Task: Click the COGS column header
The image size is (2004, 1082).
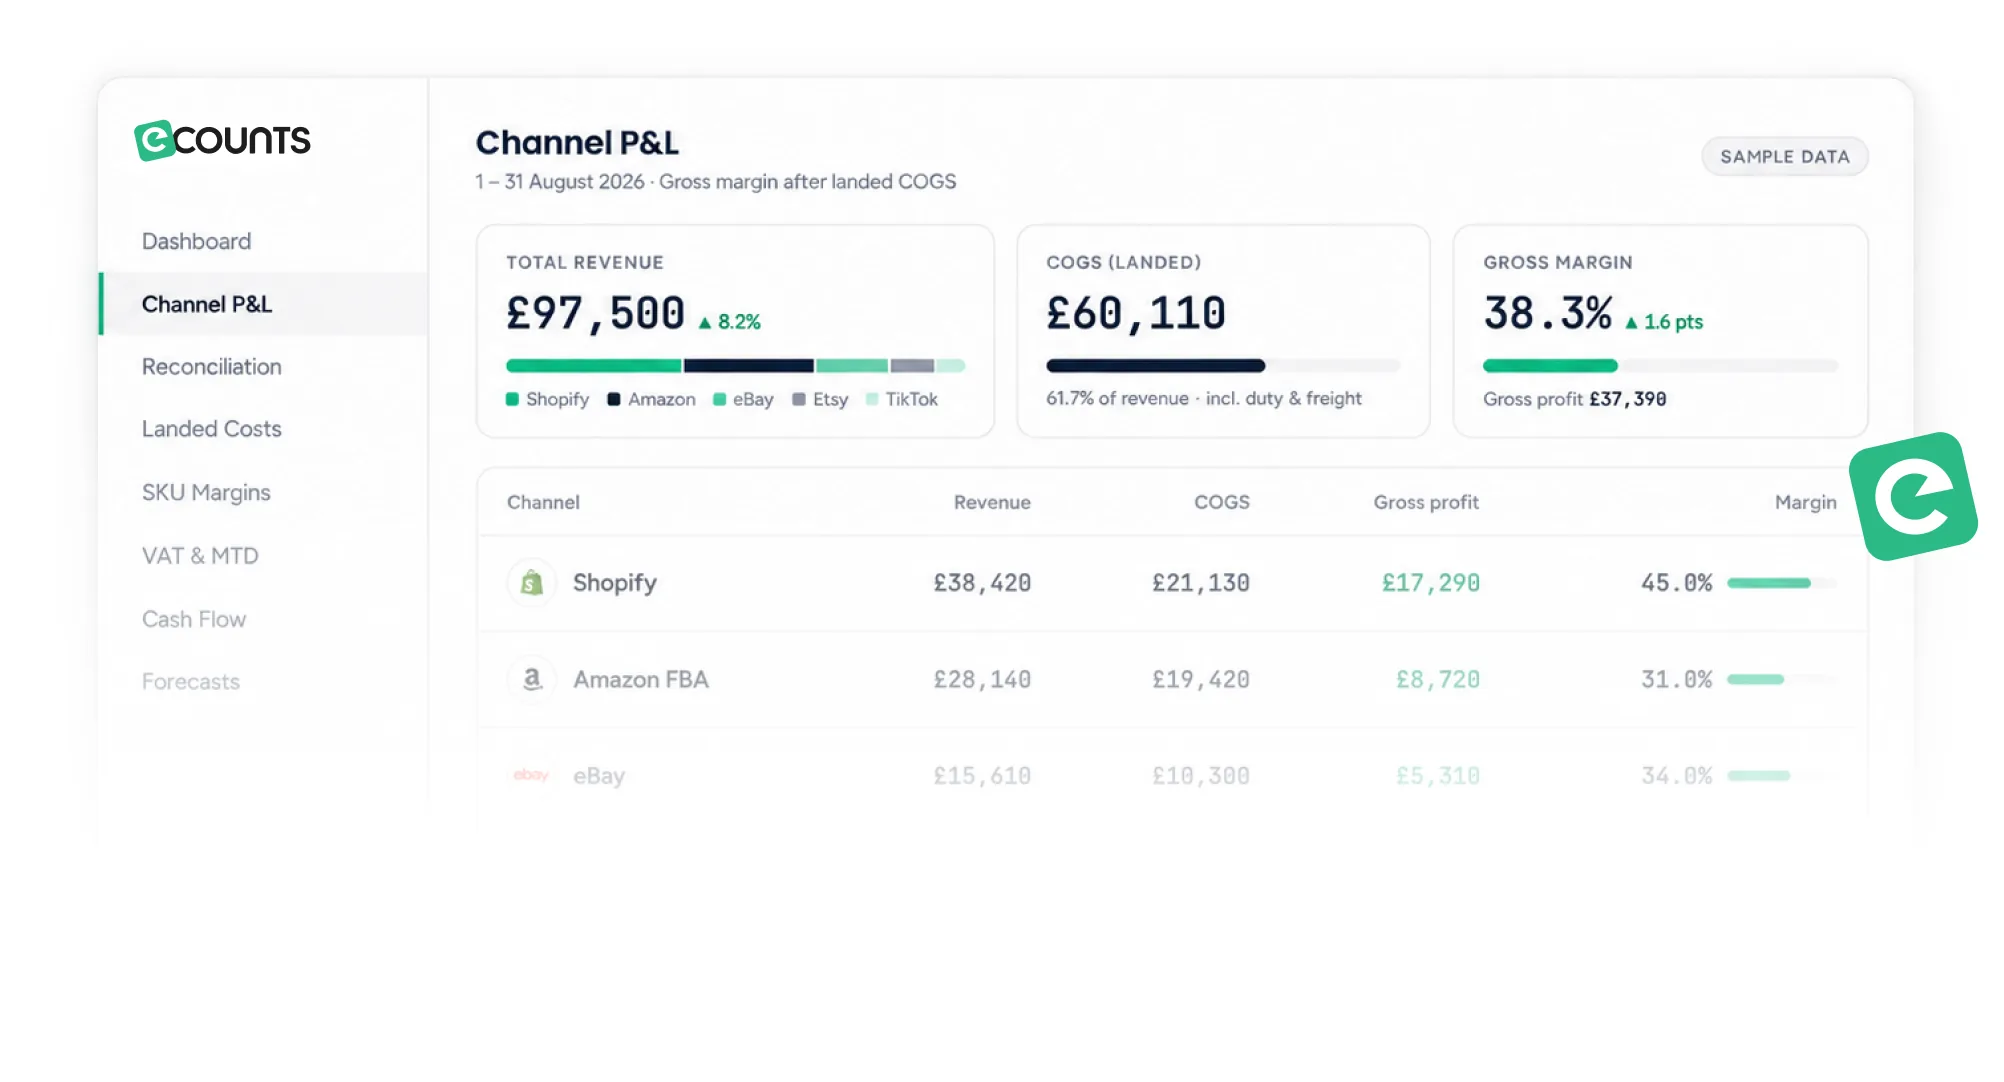Action: pyautogui.click(x=1222, y=502)
